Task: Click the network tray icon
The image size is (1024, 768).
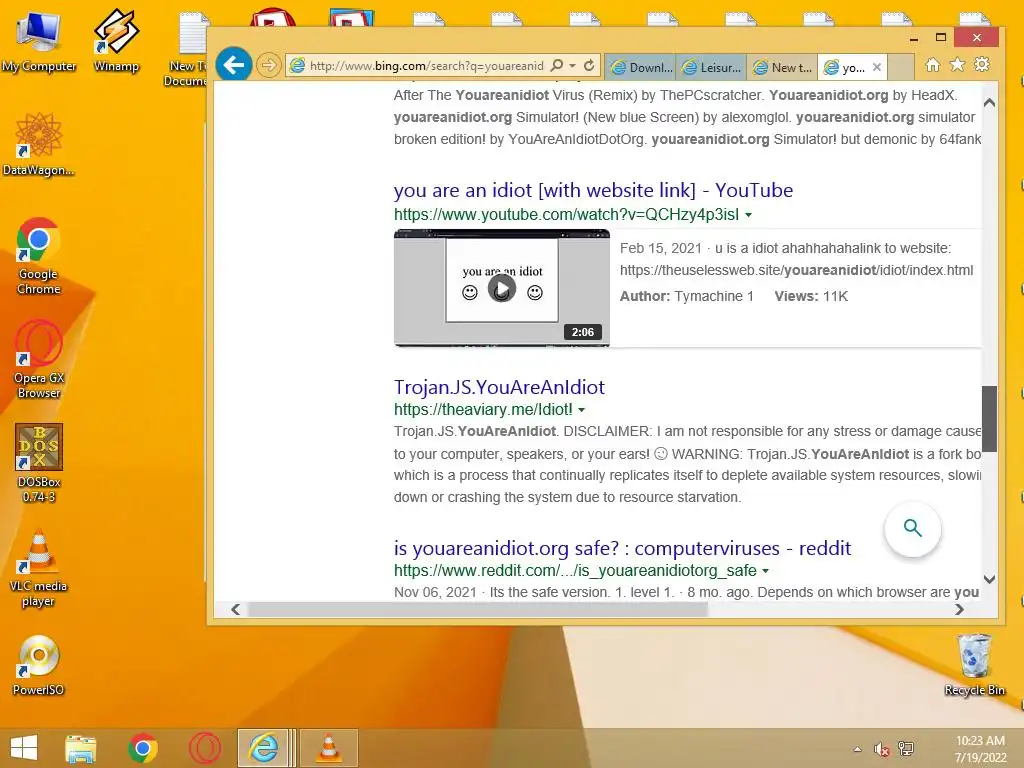Action: pyautogui.click(x=906, y=749)
